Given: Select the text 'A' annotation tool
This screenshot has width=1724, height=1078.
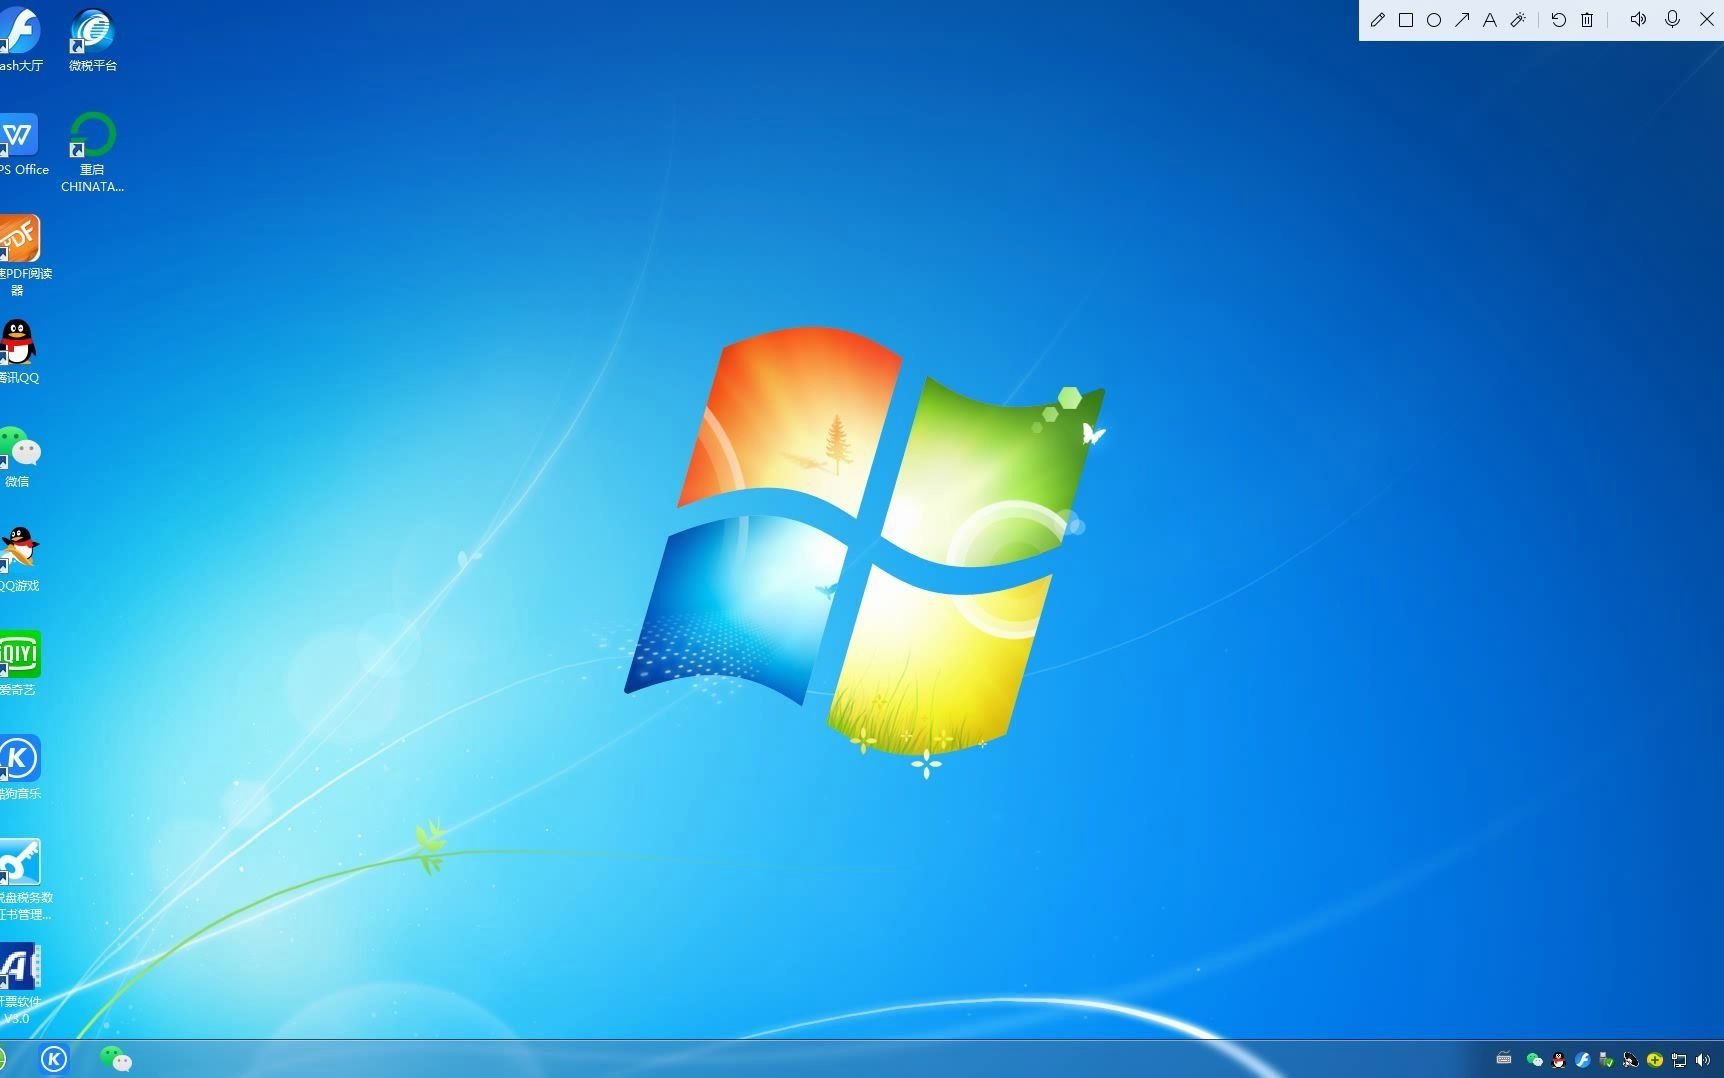Looking at the screenshot, I should point(1490,20).
